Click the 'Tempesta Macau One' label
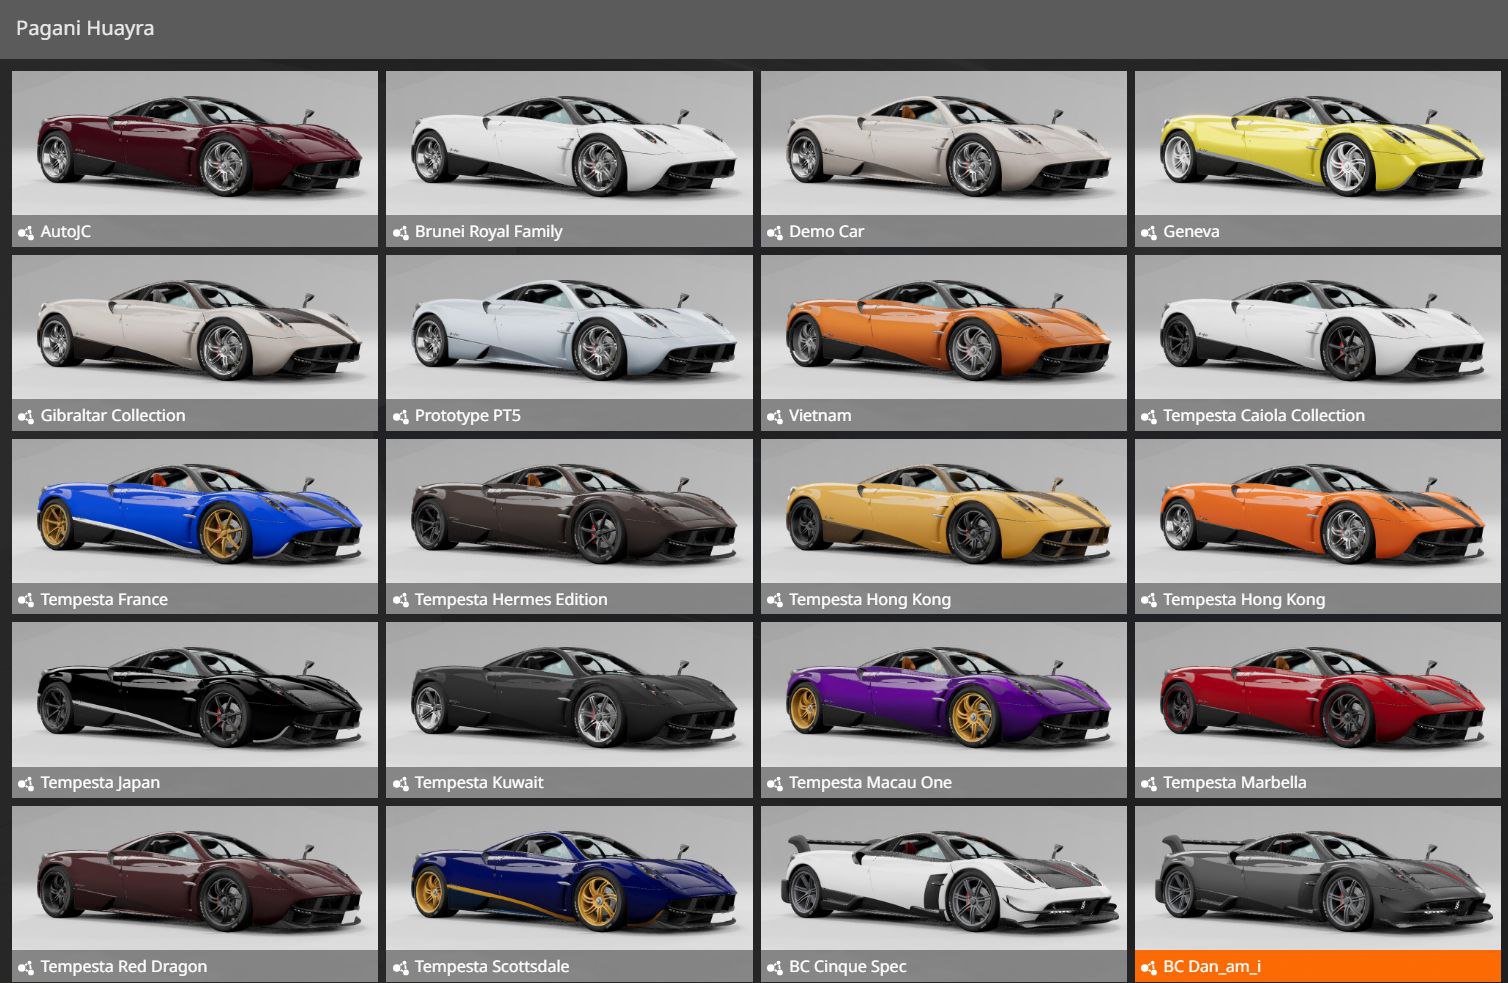This screenshot has width=1508, height=983. 870,783
